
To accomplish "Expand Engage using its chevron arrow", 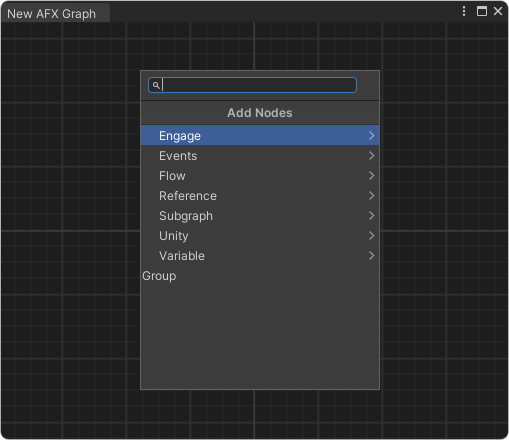I will click(372, 135).
